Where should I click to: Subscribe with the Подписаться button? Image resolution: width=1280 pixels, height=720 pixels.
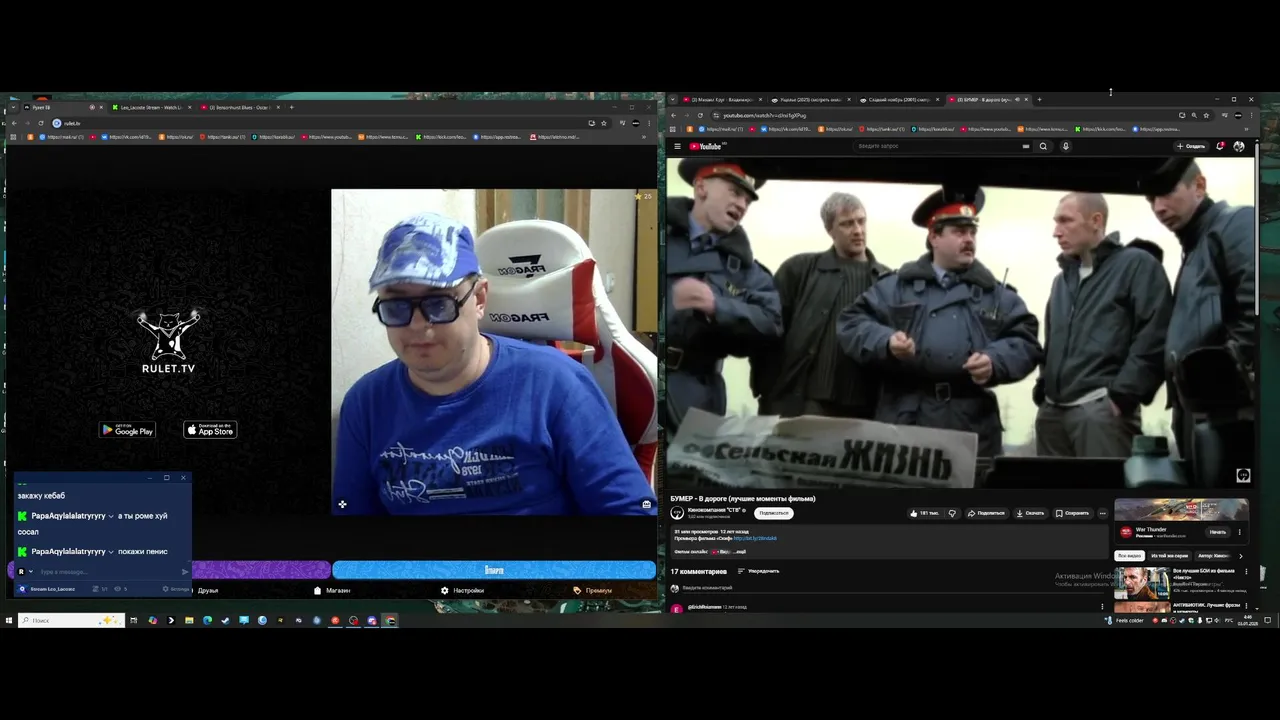pos(773,513)
